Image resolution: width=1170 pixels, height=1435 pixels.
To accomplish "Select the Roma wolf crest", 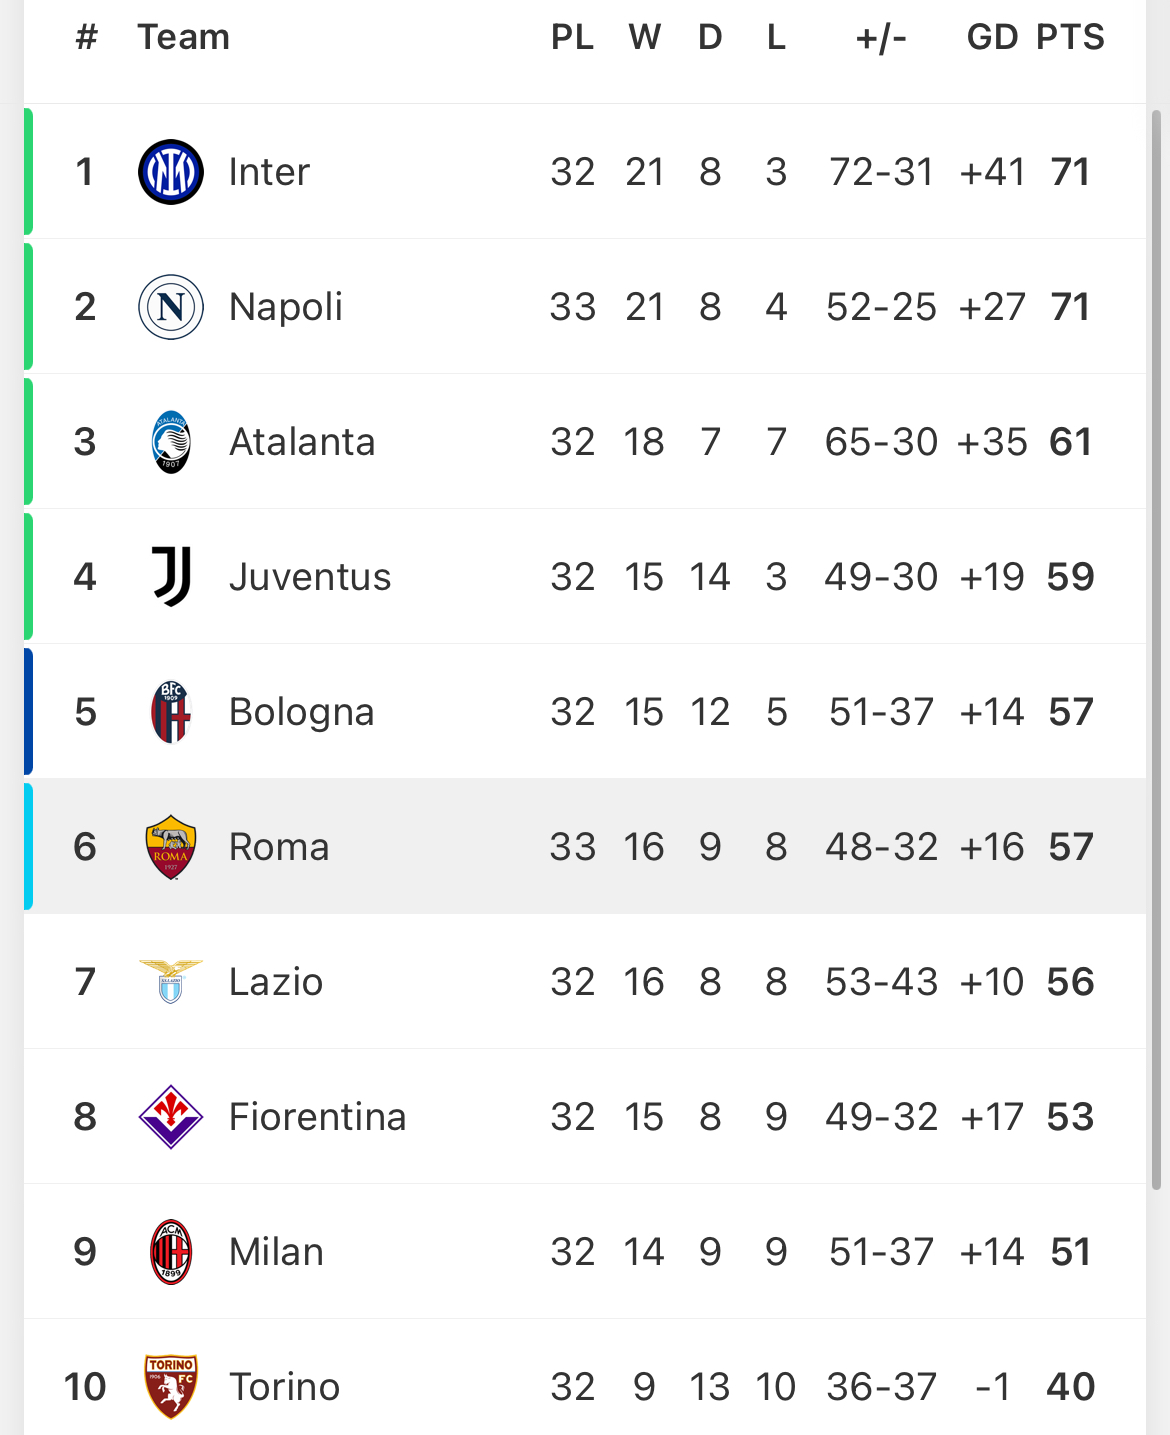I will [x=171, y=847].
